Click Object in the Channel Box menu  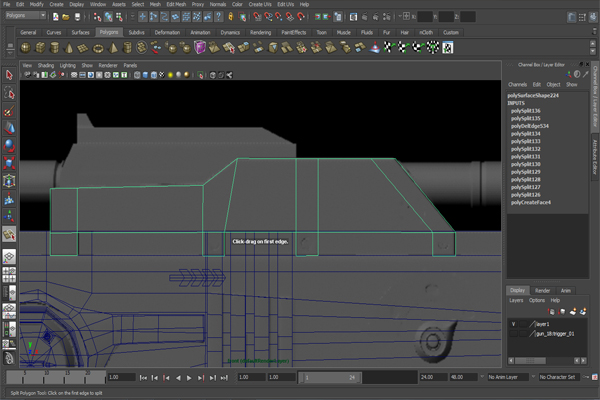point(553,85)
